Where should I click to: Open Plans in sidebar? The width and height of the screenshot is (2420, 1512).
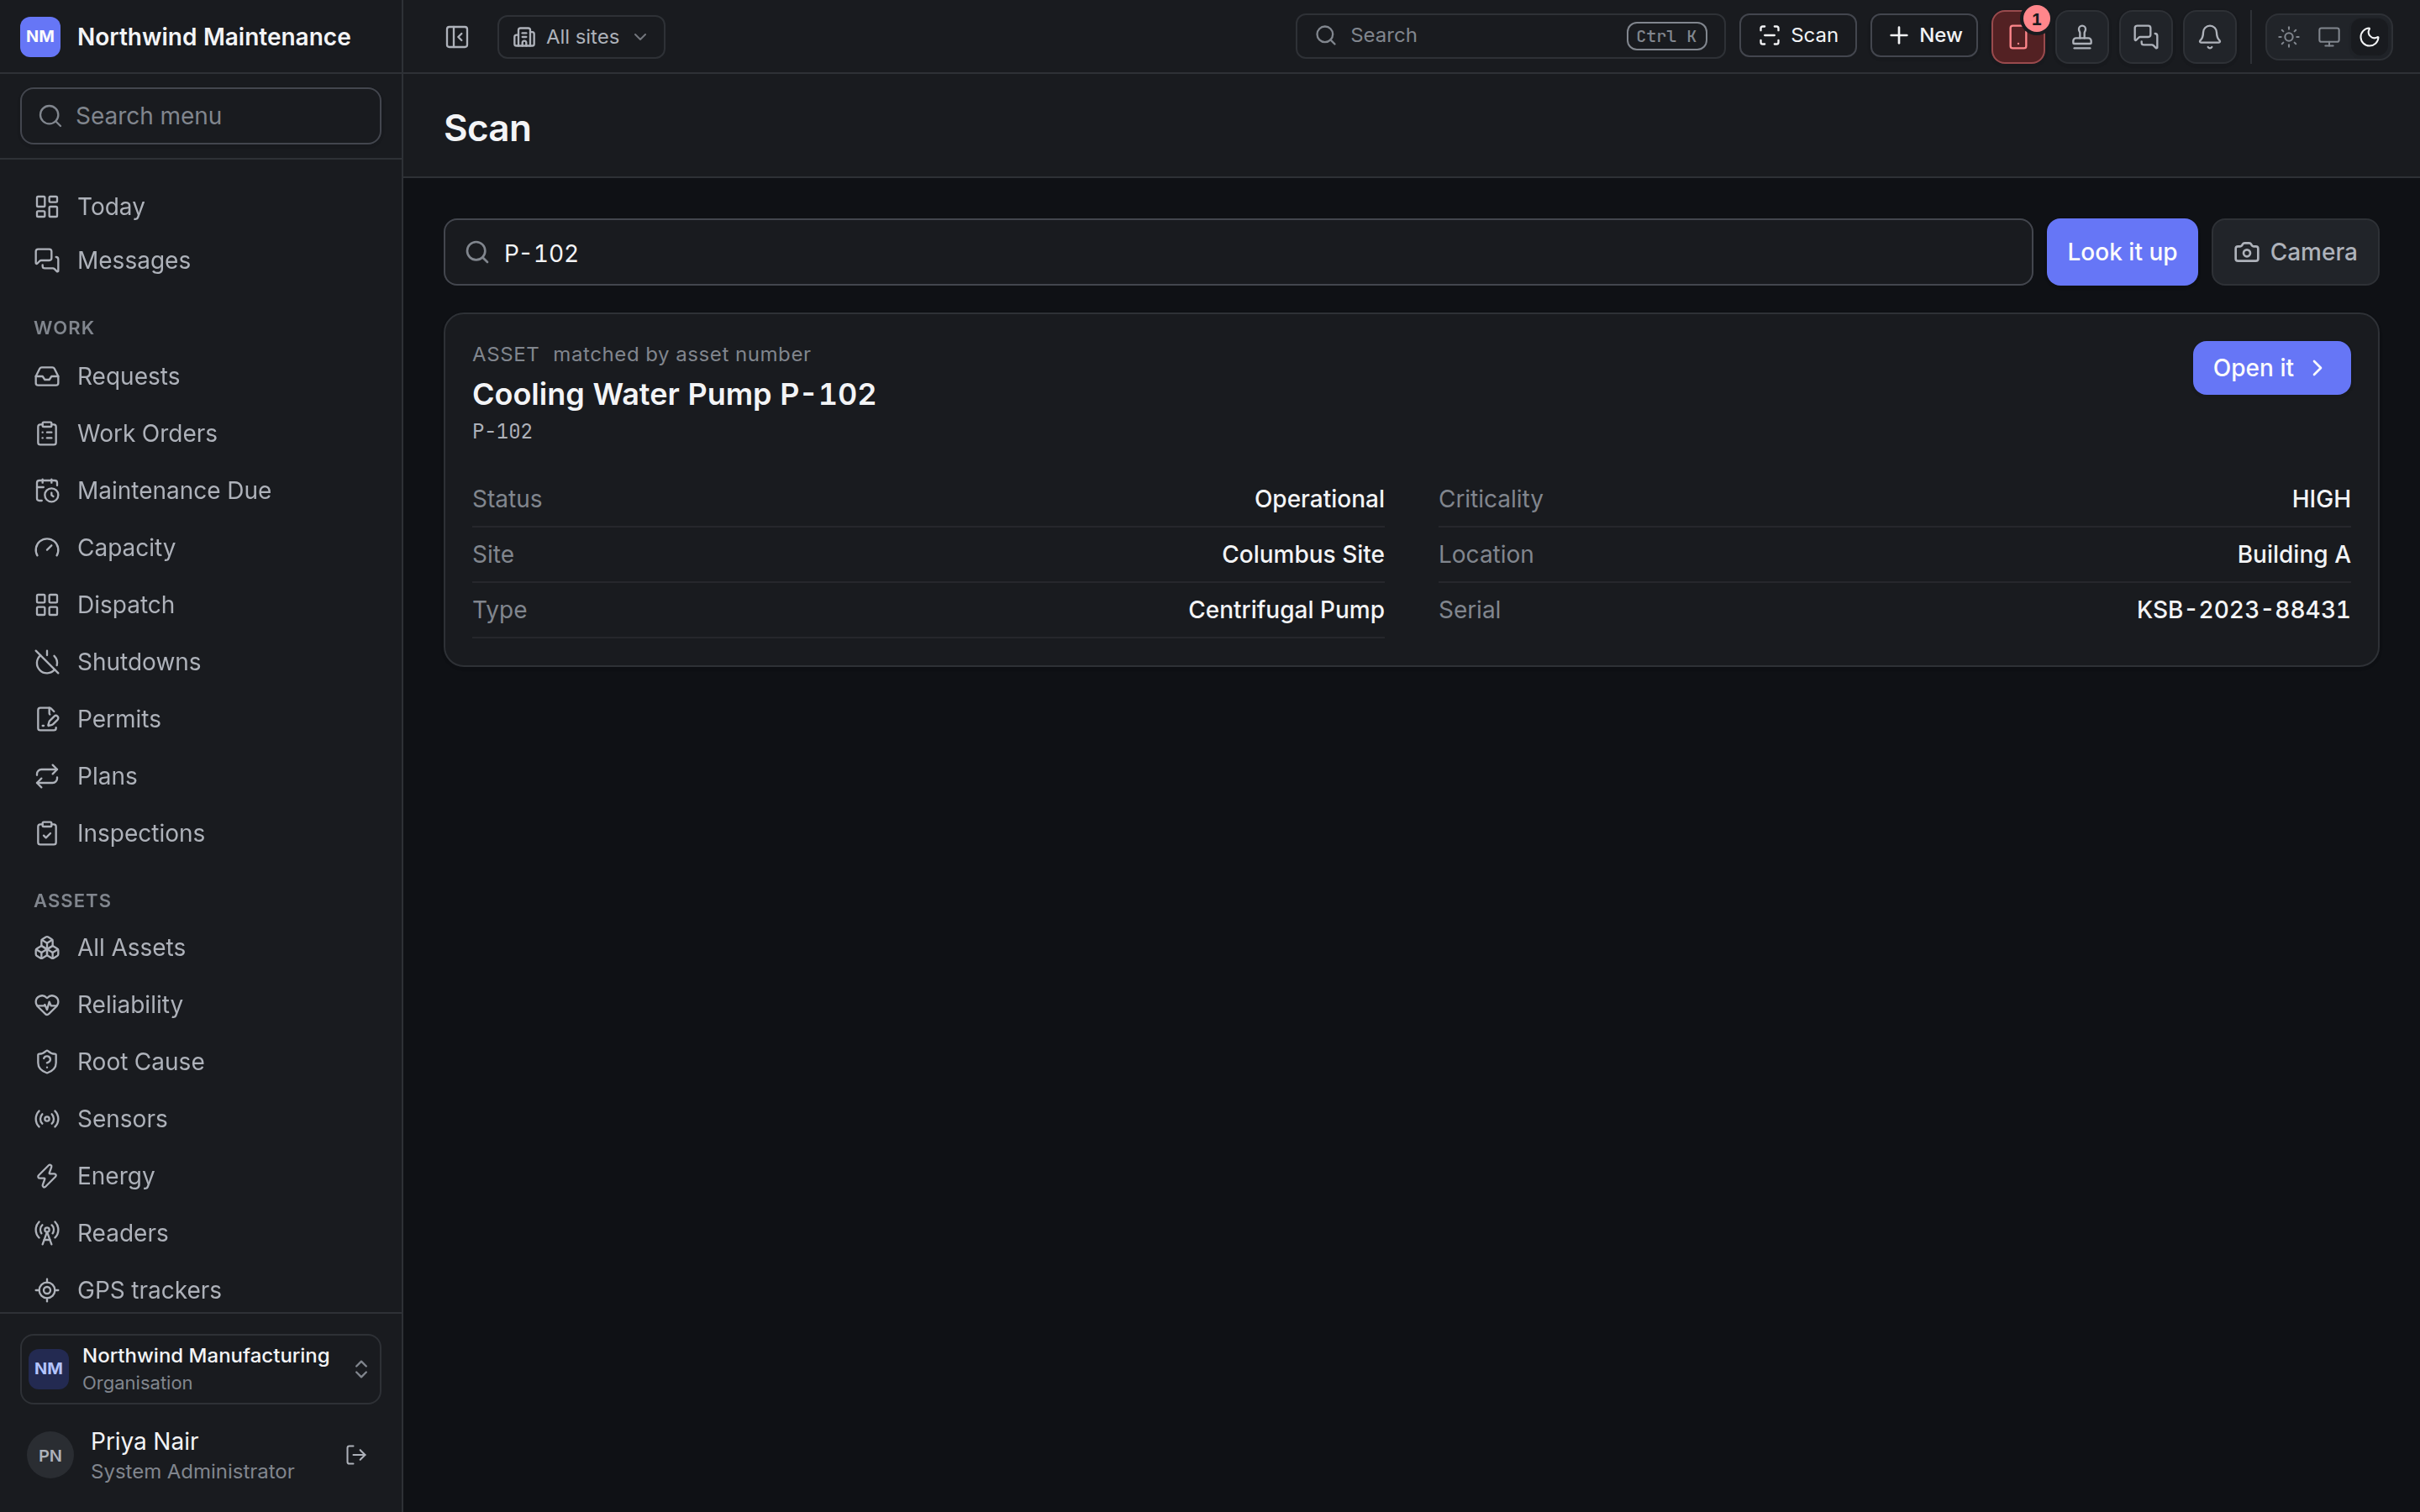(201, 775)
